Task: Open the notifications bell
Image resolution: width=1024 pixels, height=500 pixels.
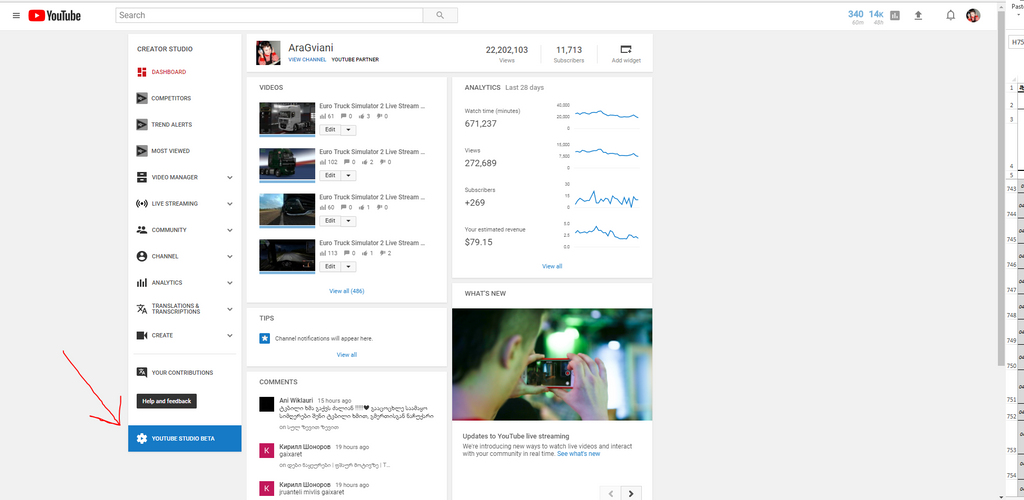Action: tap(950, 16)
